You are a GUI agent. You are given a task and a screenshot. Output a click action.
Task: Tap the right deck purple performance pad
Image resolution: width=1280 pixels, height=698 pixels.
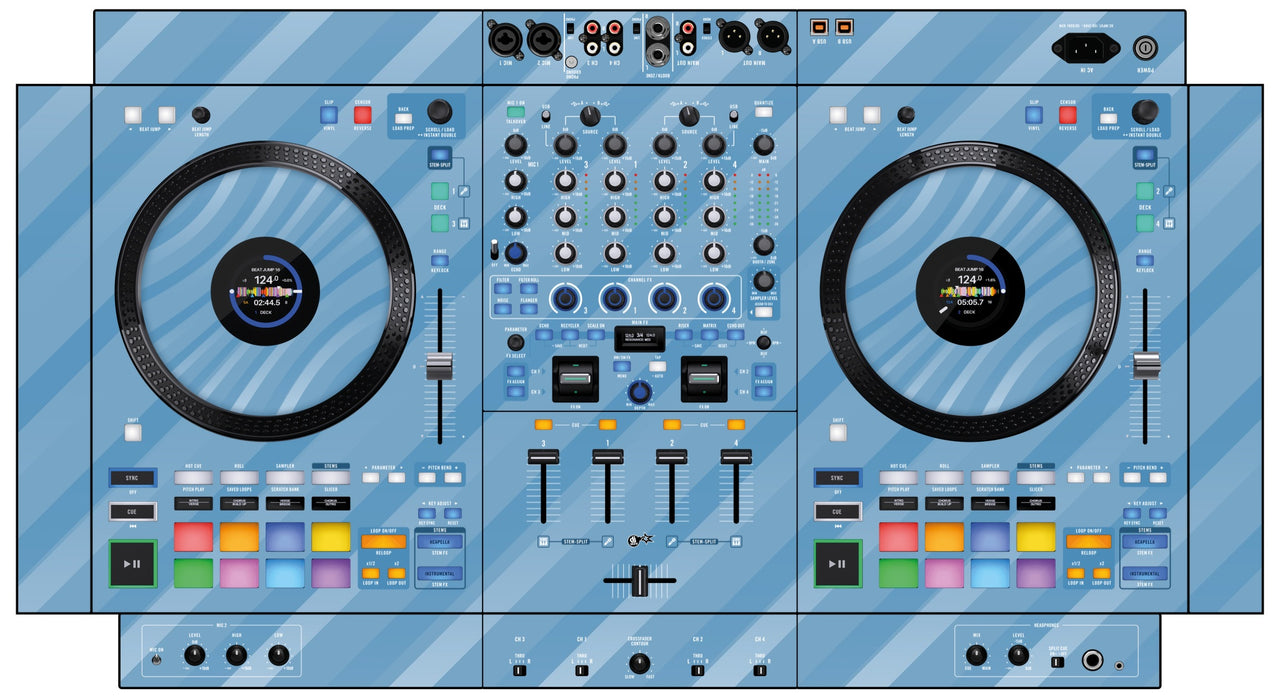click(1036, 573)
